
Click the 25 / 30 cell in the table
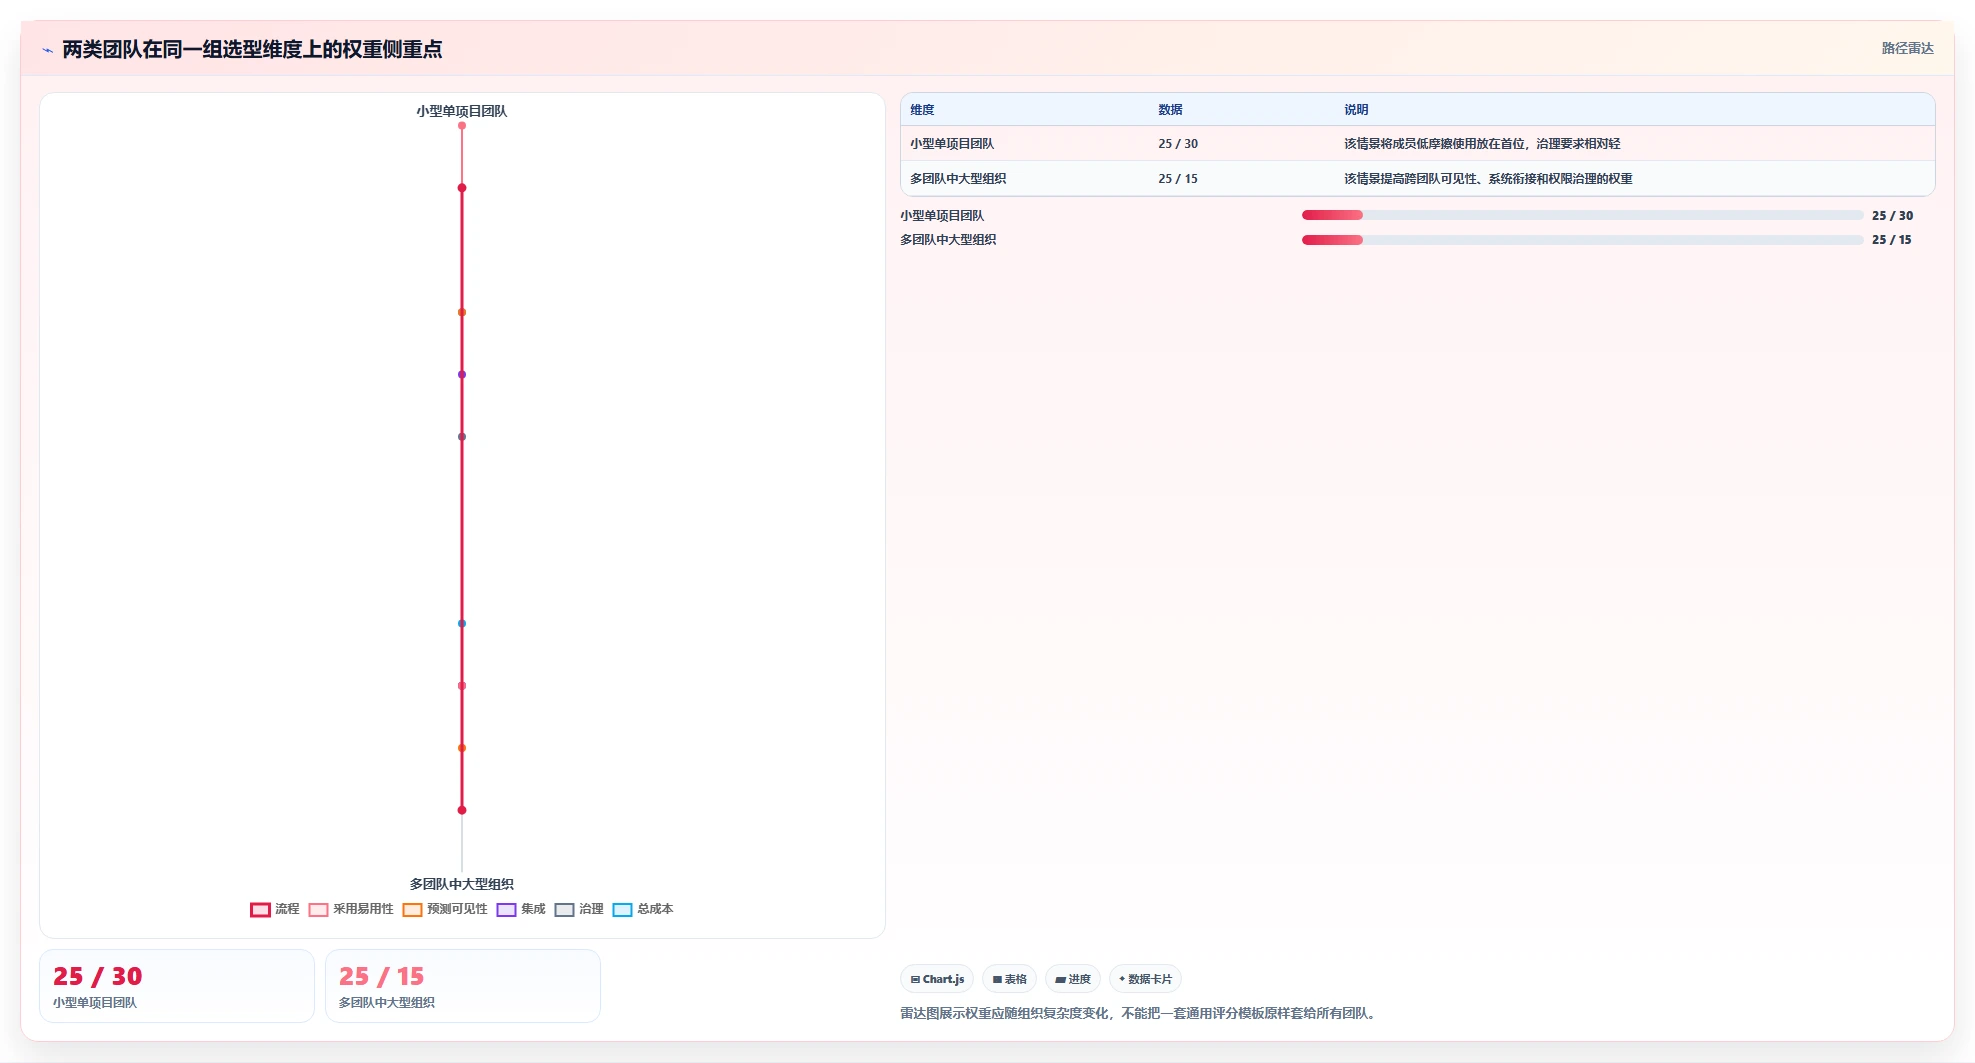coord(1178,144)
